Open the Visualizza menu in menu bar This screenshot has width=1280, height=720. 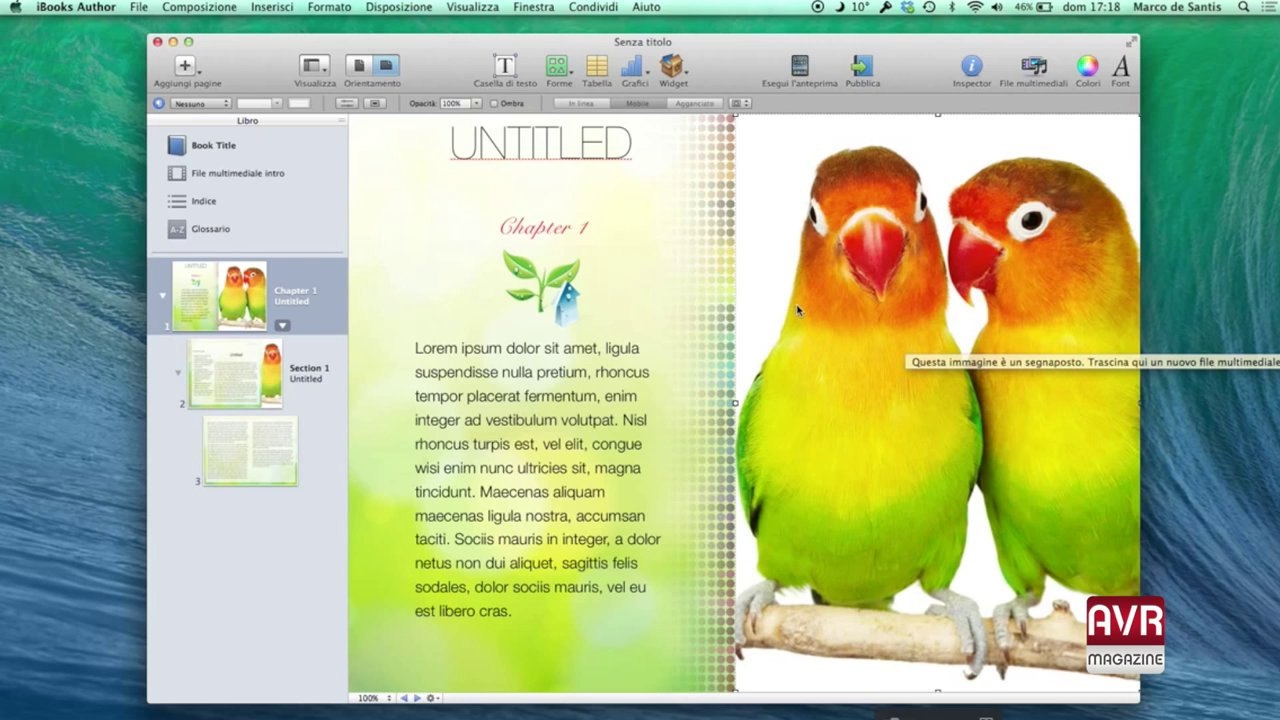(472, 7)
